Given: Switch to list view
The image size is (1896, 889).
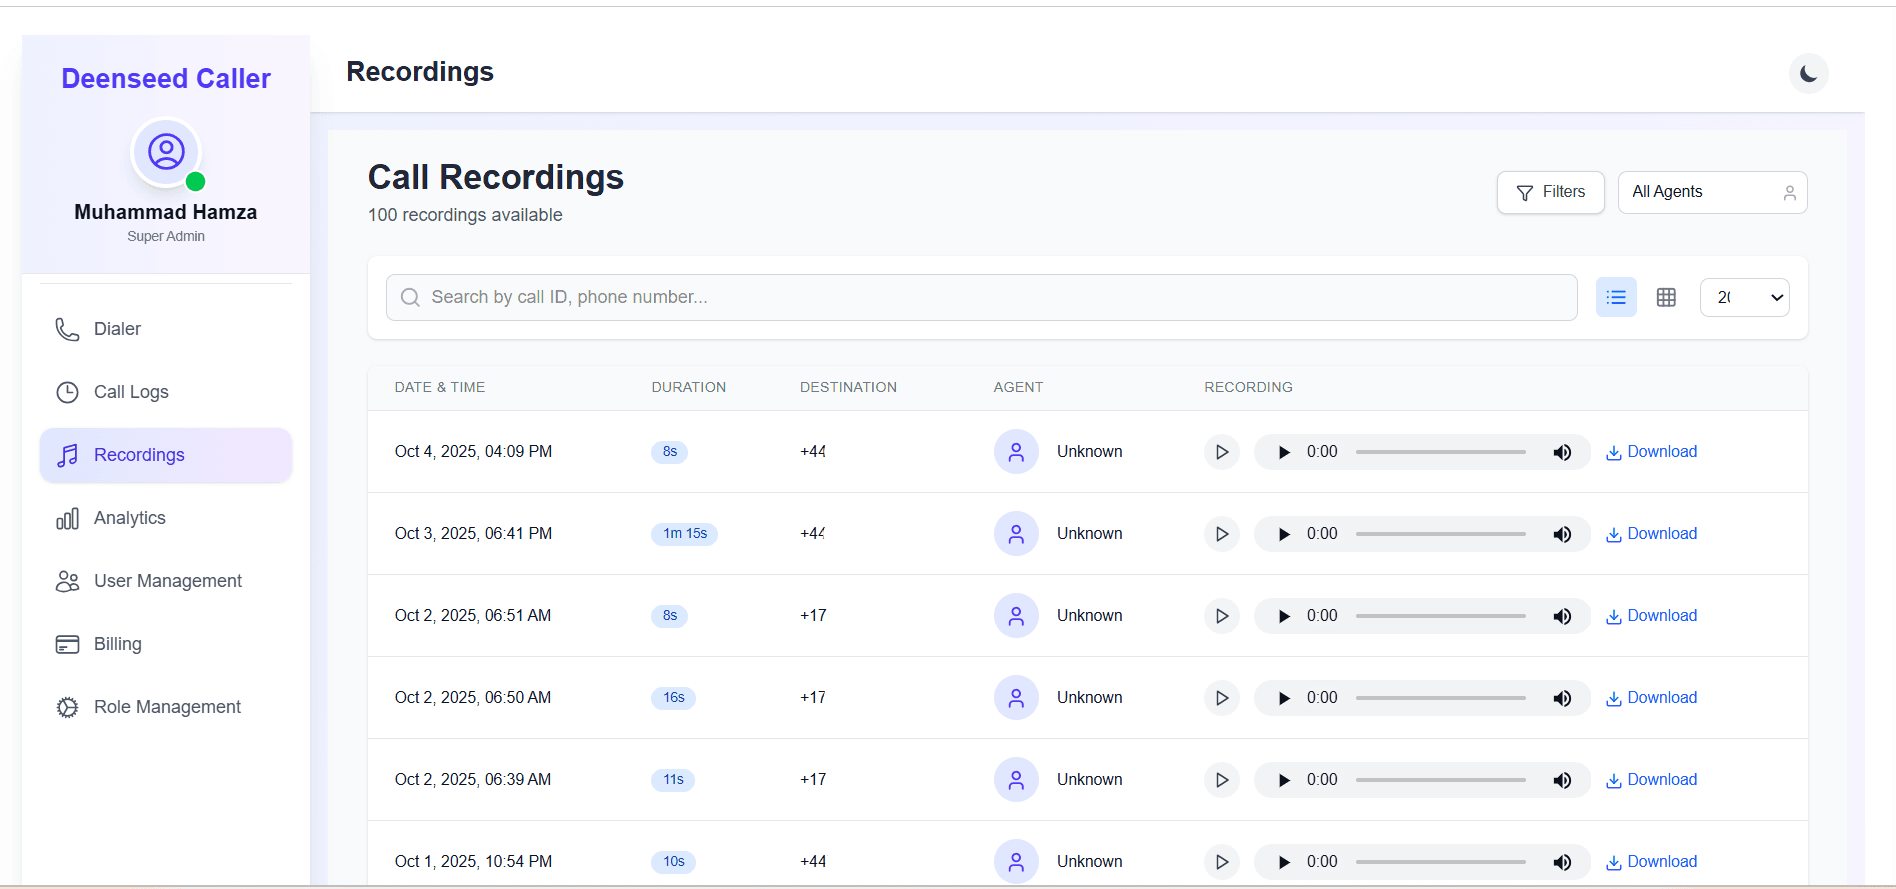Looking at the screenshot, I should [x=1616, y=297].
